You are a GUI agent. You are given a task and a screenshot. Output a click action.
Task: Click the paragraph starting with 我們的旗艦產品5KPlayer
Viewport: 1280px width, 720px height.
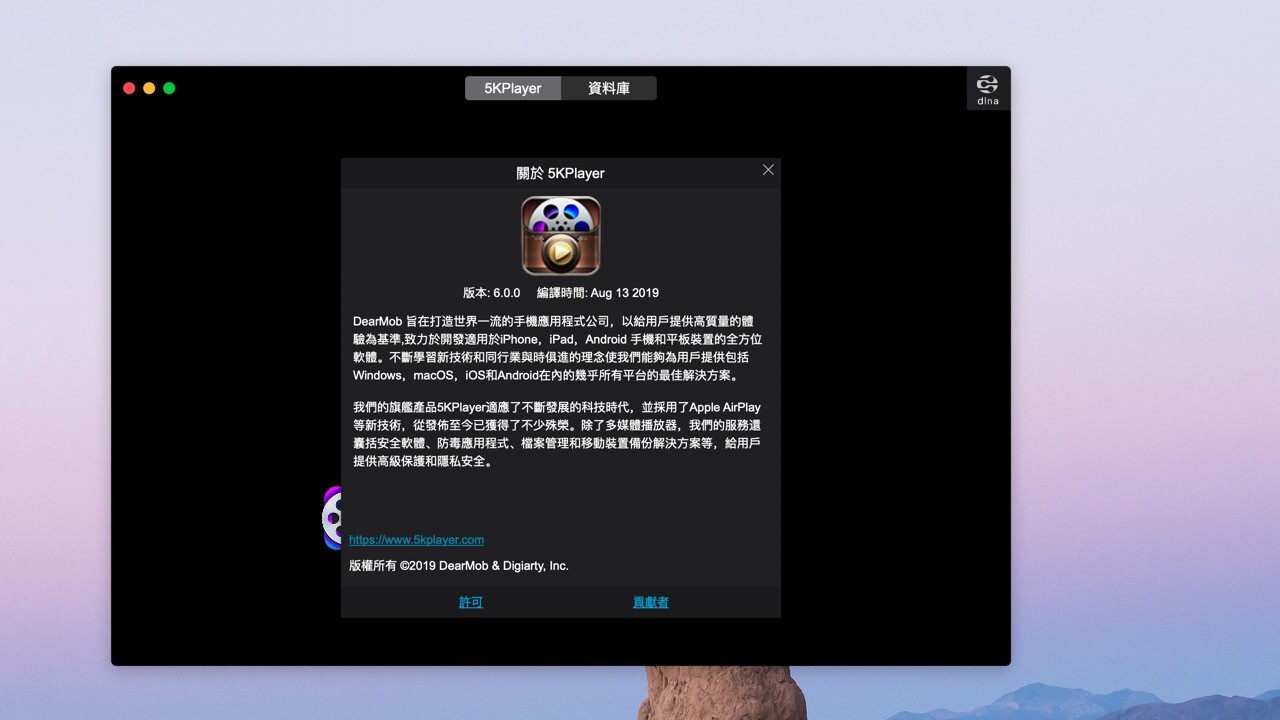pos(558,435)
